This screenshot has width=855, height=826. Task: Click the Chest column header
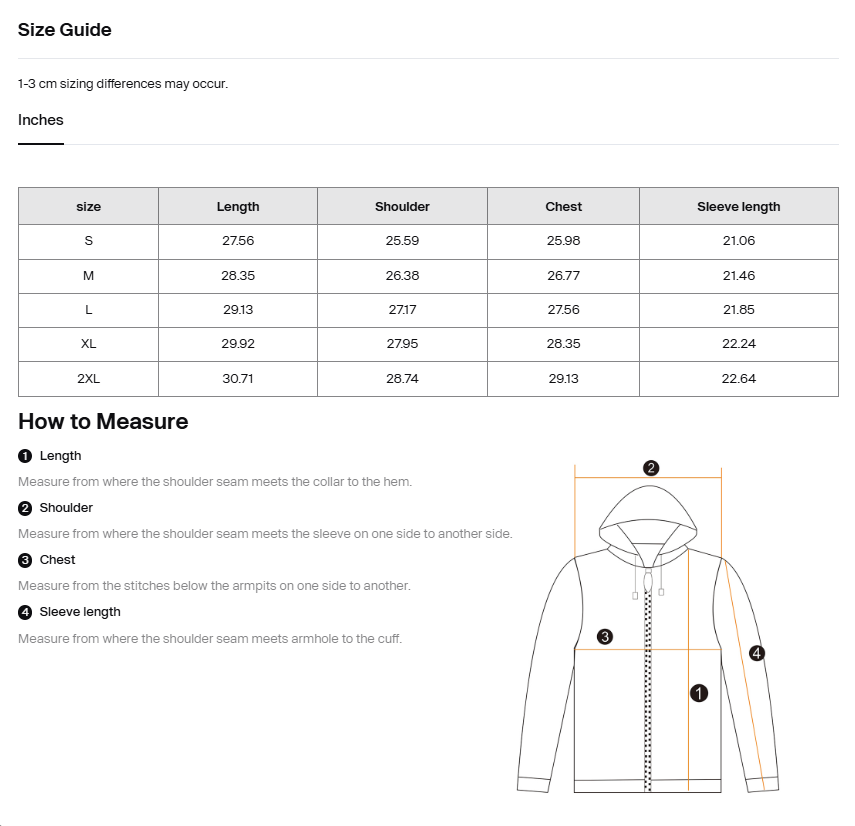pos(563,207)
